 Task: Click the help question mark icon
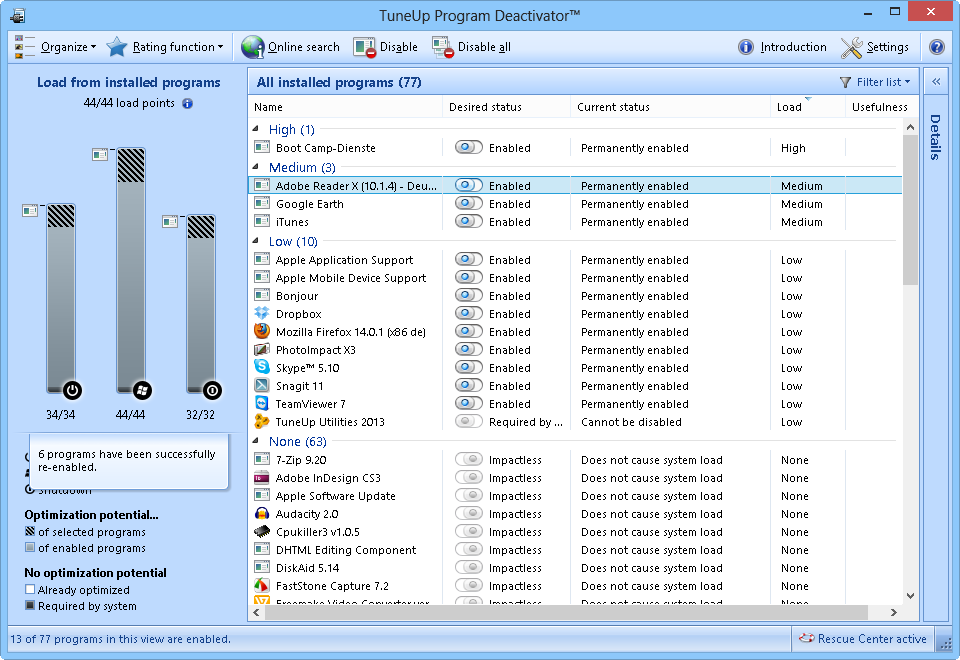click(x=937, y=47)
